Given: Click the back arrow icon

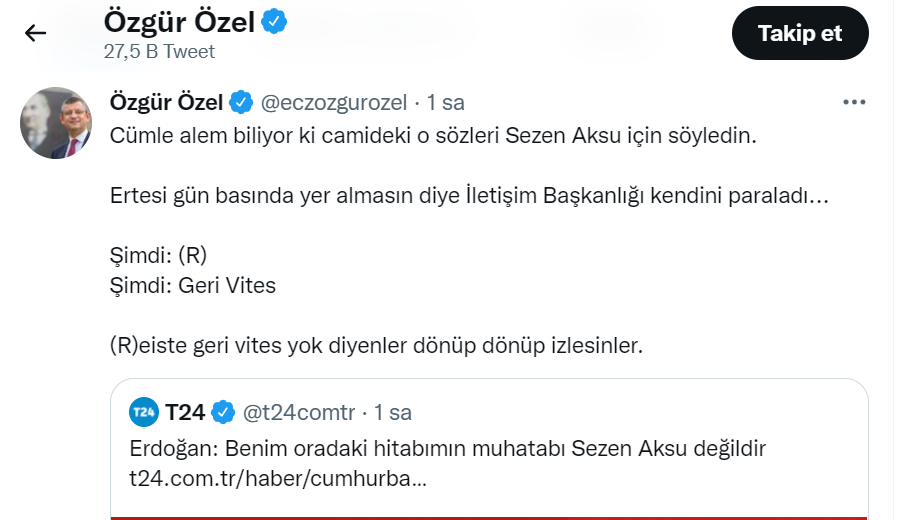Looking at the screenshot, I should point(36,34).
